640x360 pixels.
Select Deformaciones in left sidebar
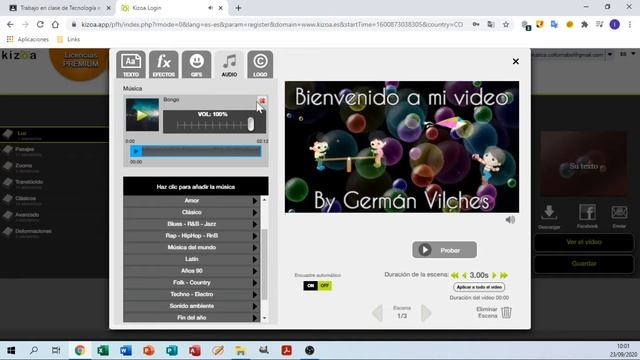pos(33,231)
